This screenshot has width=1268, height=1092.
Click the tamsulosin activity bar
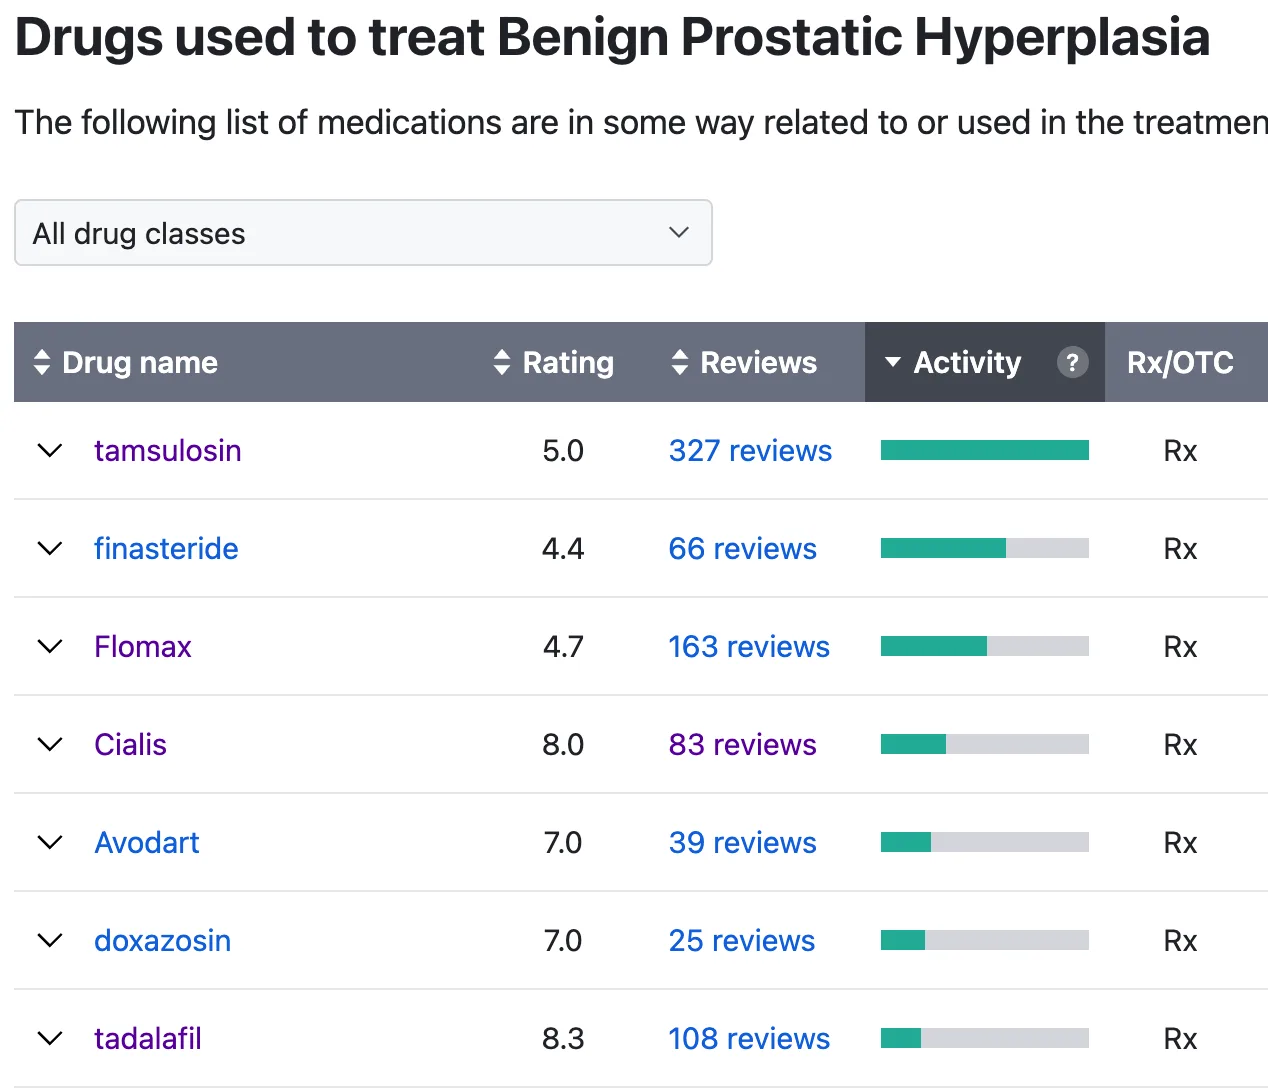pos(984,451)
